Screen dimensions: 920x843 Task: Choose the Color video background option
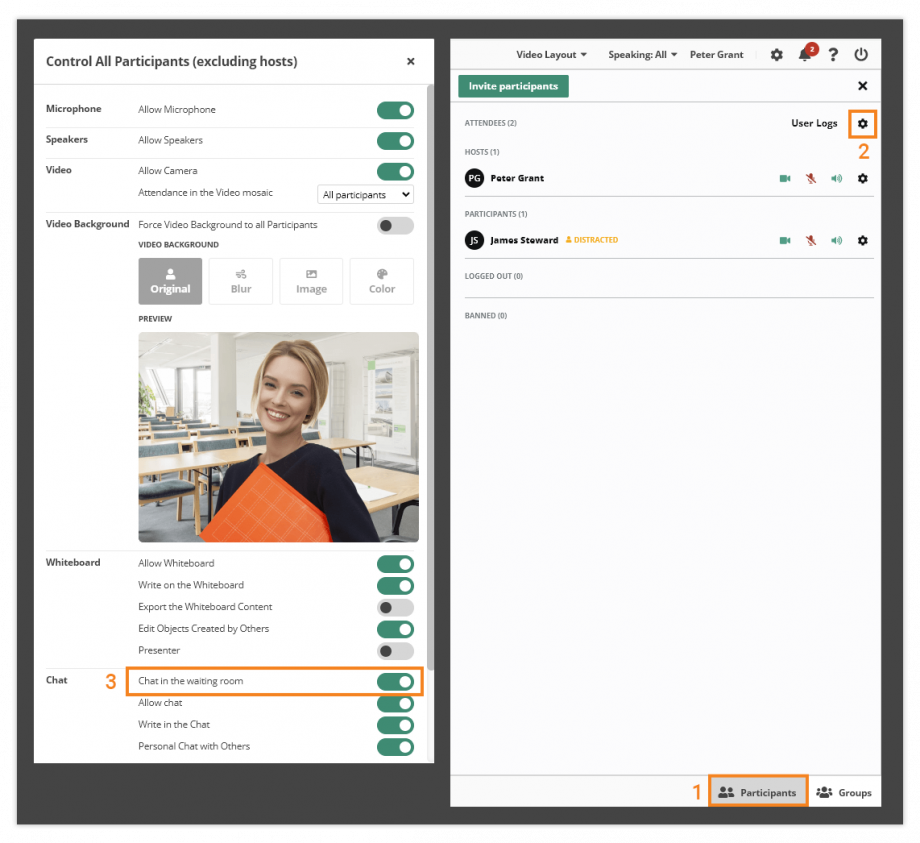coord(381,281)
